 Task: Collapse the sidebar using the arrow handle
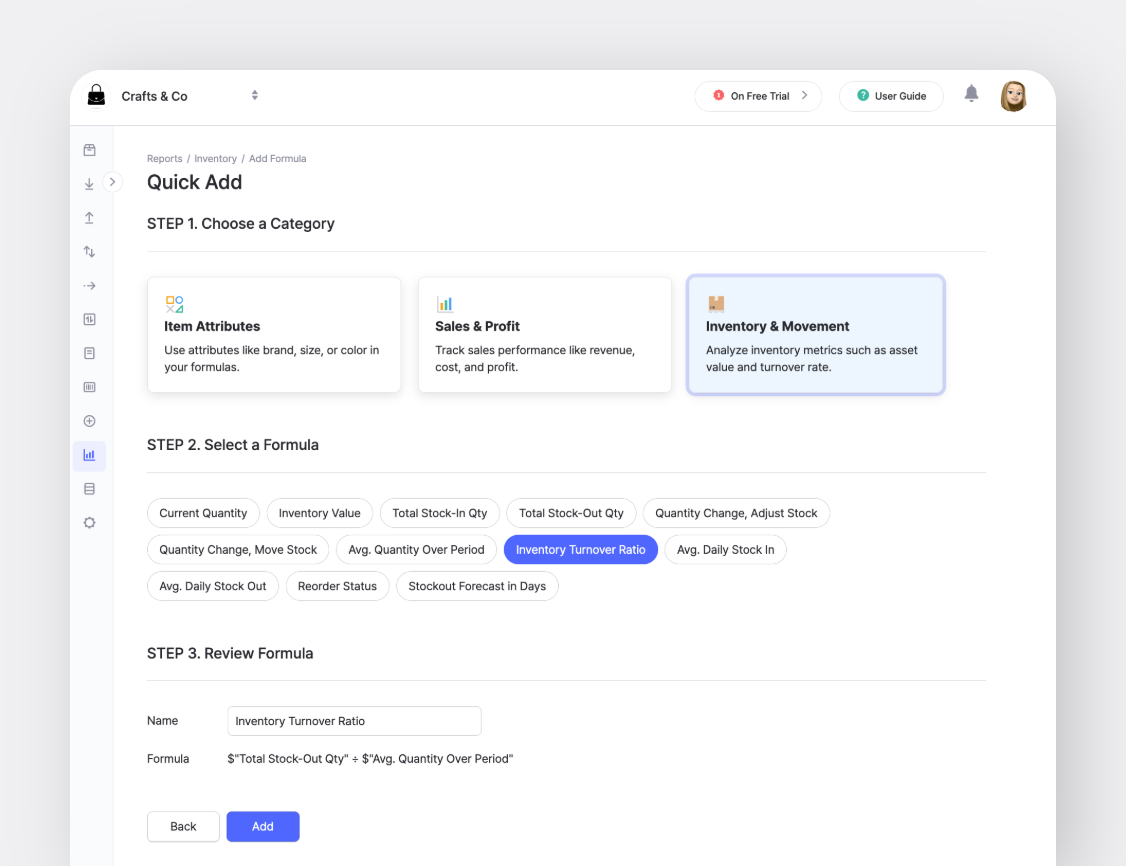pos(112,182)
